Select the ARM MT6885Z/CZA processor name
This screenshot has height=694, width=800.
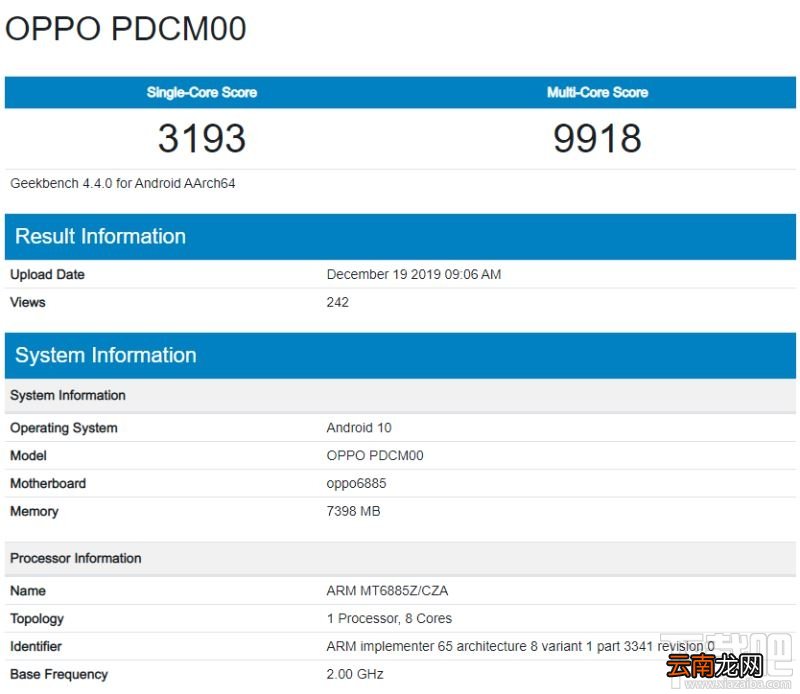[x=387, y=591]
